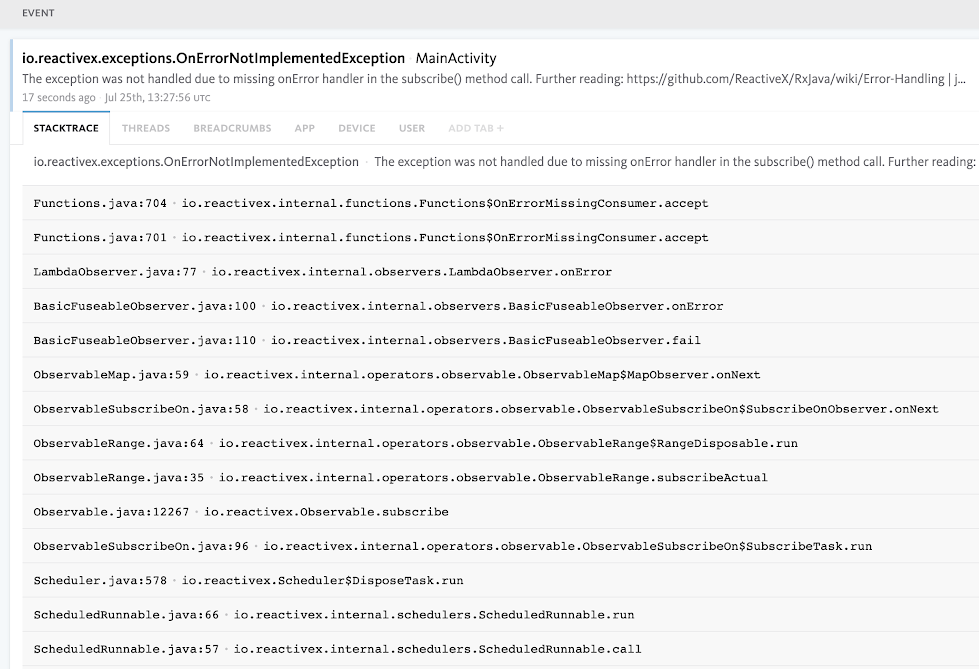Expand the LambdaObserver.java:77 frame
979x669 pixels.
tap(501, 272)
